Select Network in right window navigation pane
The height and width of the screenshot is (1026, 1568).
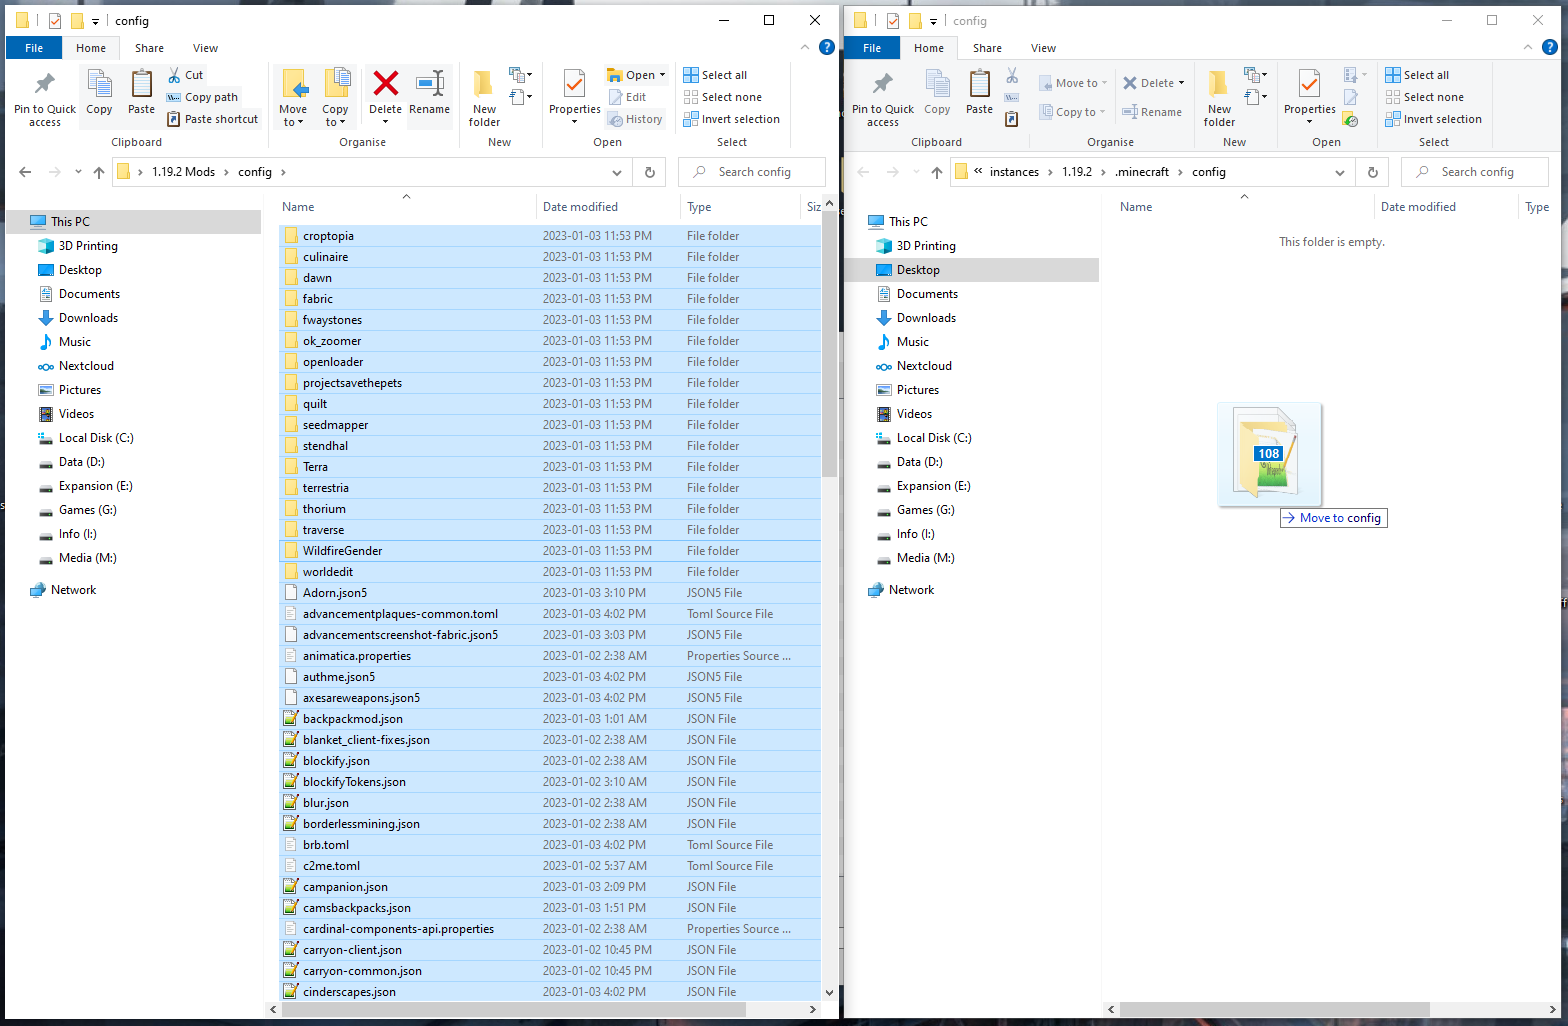(x=911, y=590)
